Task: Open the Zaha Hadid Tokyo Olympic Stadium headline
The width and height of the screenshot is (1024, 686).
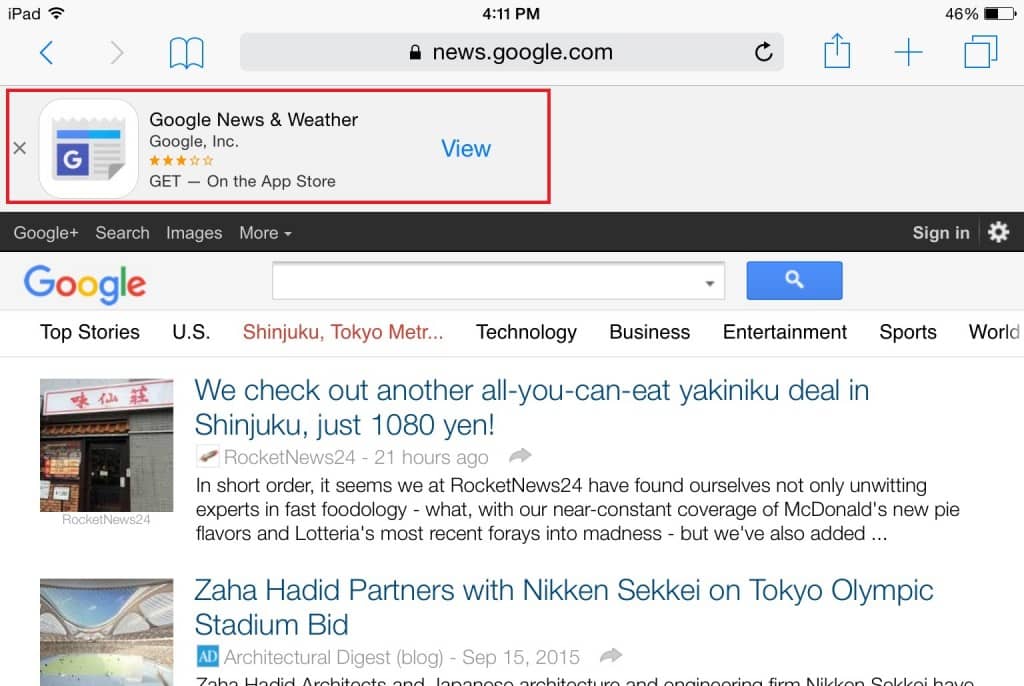Action: 564,607
